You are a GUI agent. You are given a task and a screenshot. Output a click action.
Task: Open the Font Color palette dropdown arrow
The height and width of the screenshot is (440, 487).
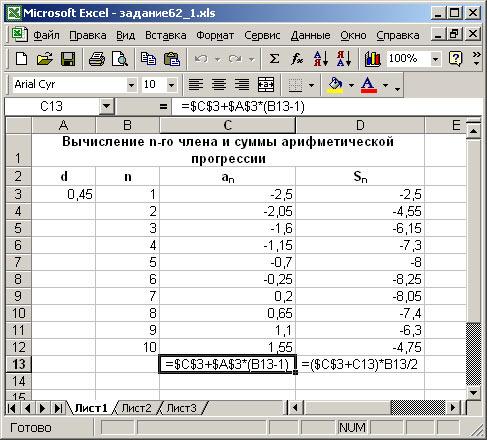click(385, 85)
